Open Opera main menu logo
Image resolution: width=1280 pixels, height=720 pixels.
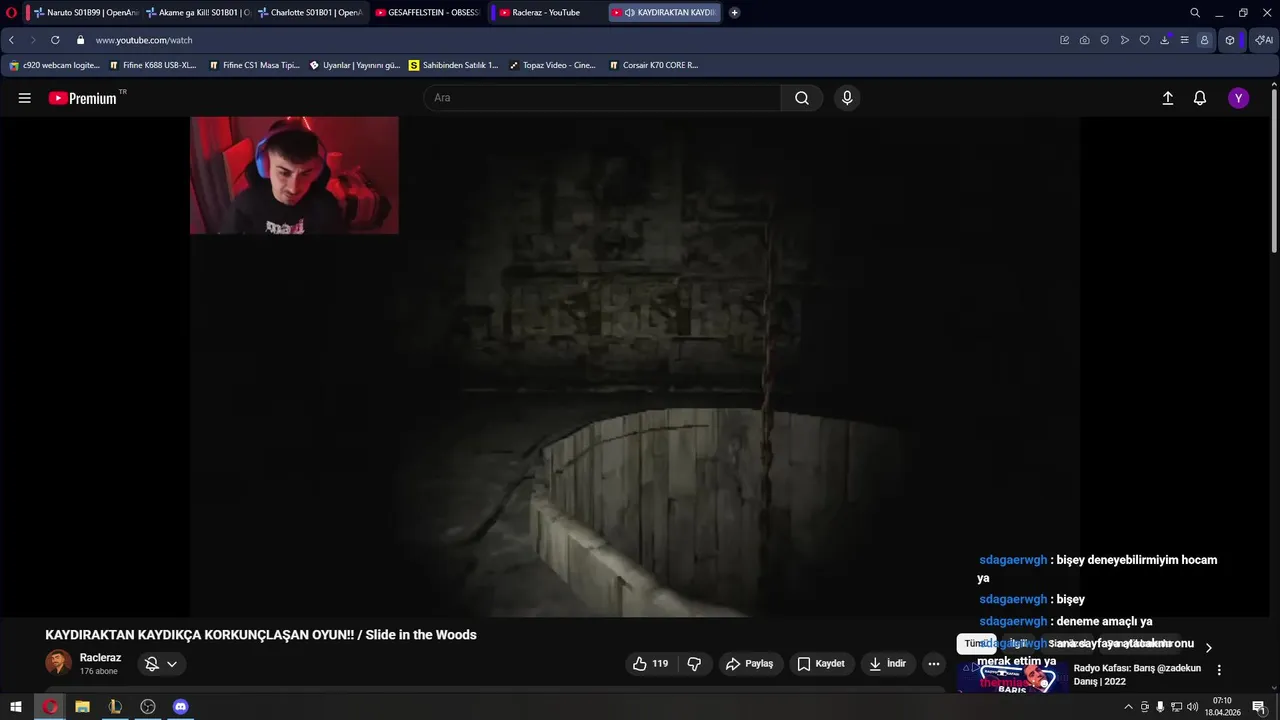[x=12, y=13]
